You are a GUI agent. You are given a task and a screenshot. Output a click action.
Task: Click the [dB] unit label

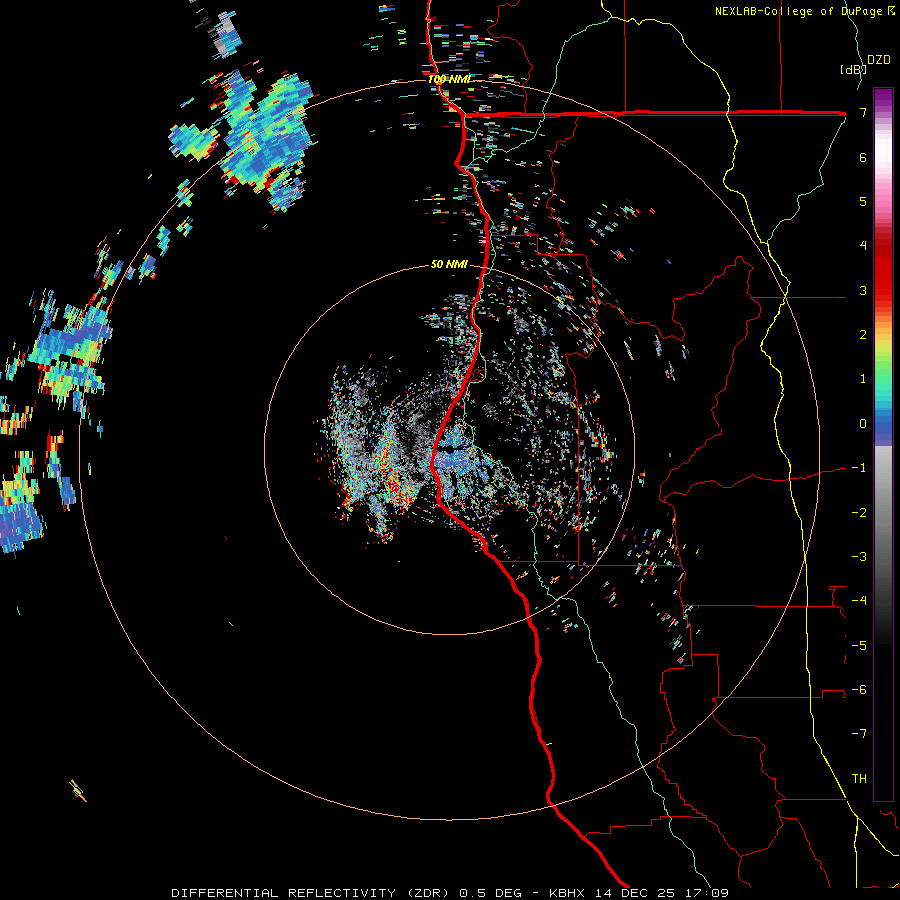852,69
